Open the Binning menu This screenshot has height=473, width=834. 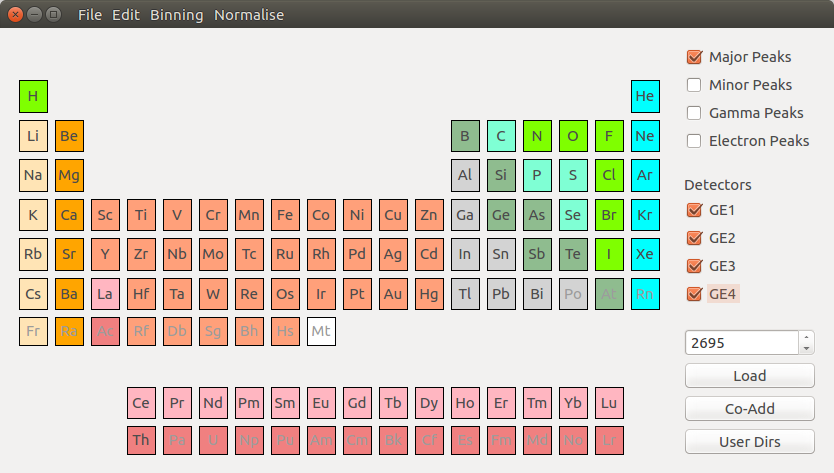tap(176, 15)
